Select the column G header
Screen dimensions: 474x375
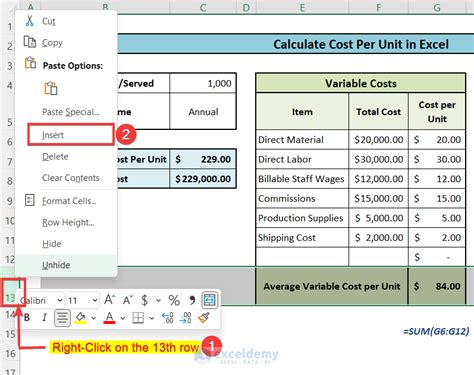coord(437,7)
